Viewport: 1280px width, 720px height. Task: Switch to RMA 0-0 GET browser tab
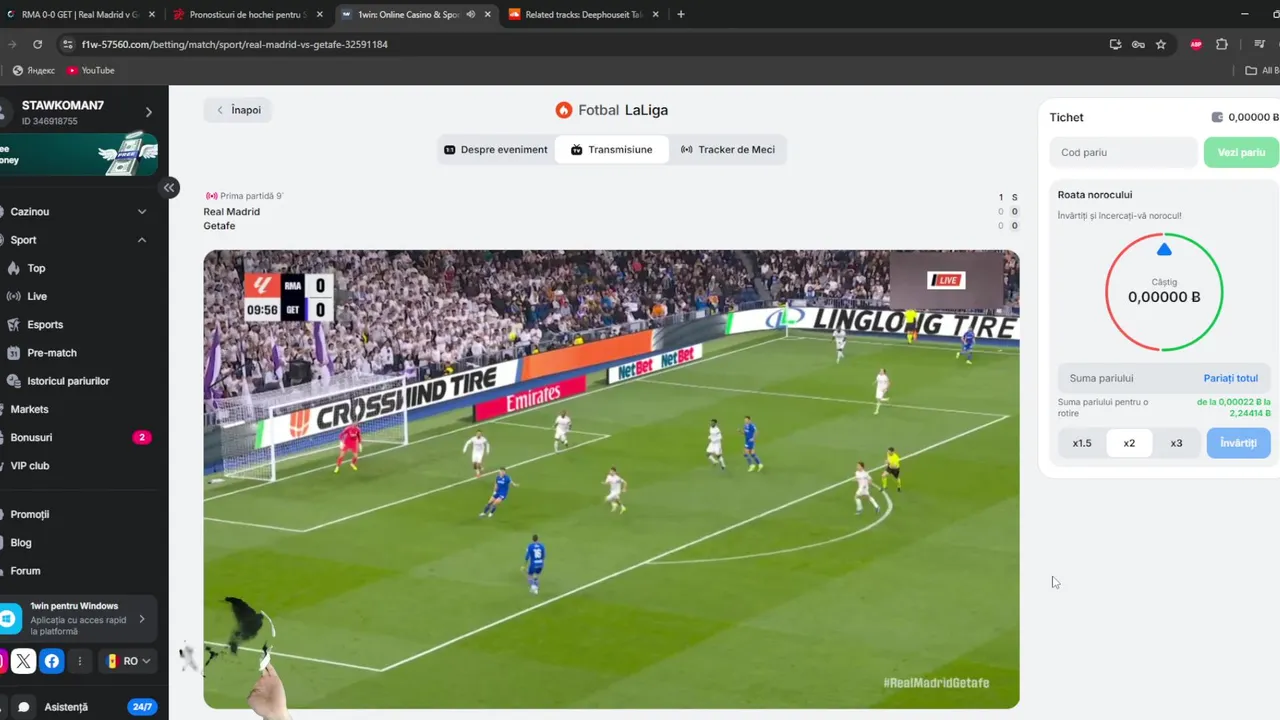click(78, 15)
